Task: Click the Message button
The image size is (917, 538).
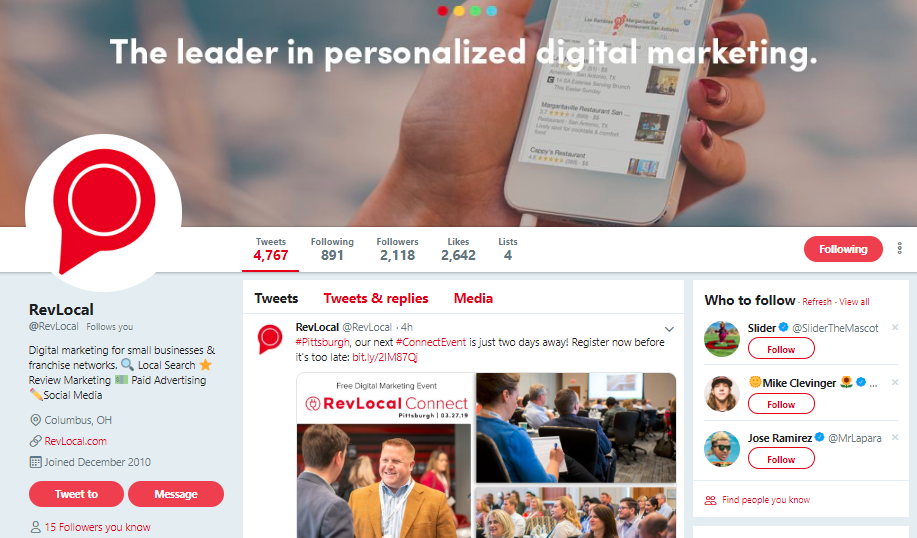Action: point(175,494)
